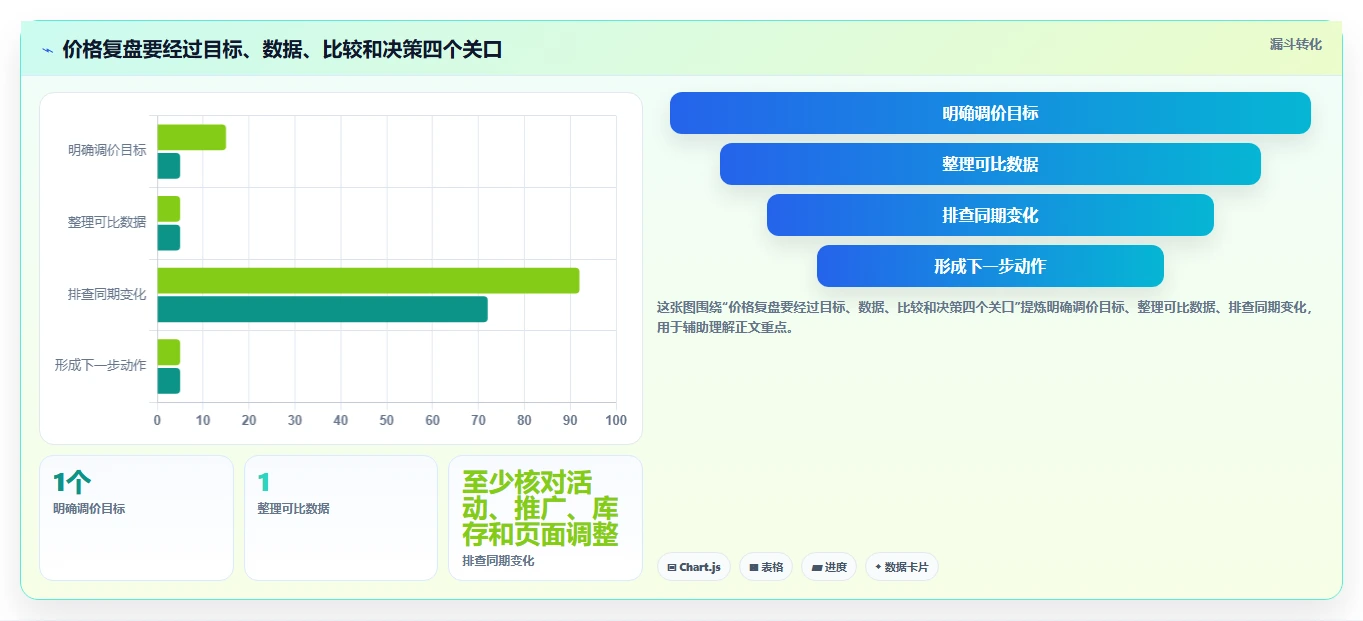Click the 数据卡片 tag
Screen dimensions: 1363x621
point(902,567)
